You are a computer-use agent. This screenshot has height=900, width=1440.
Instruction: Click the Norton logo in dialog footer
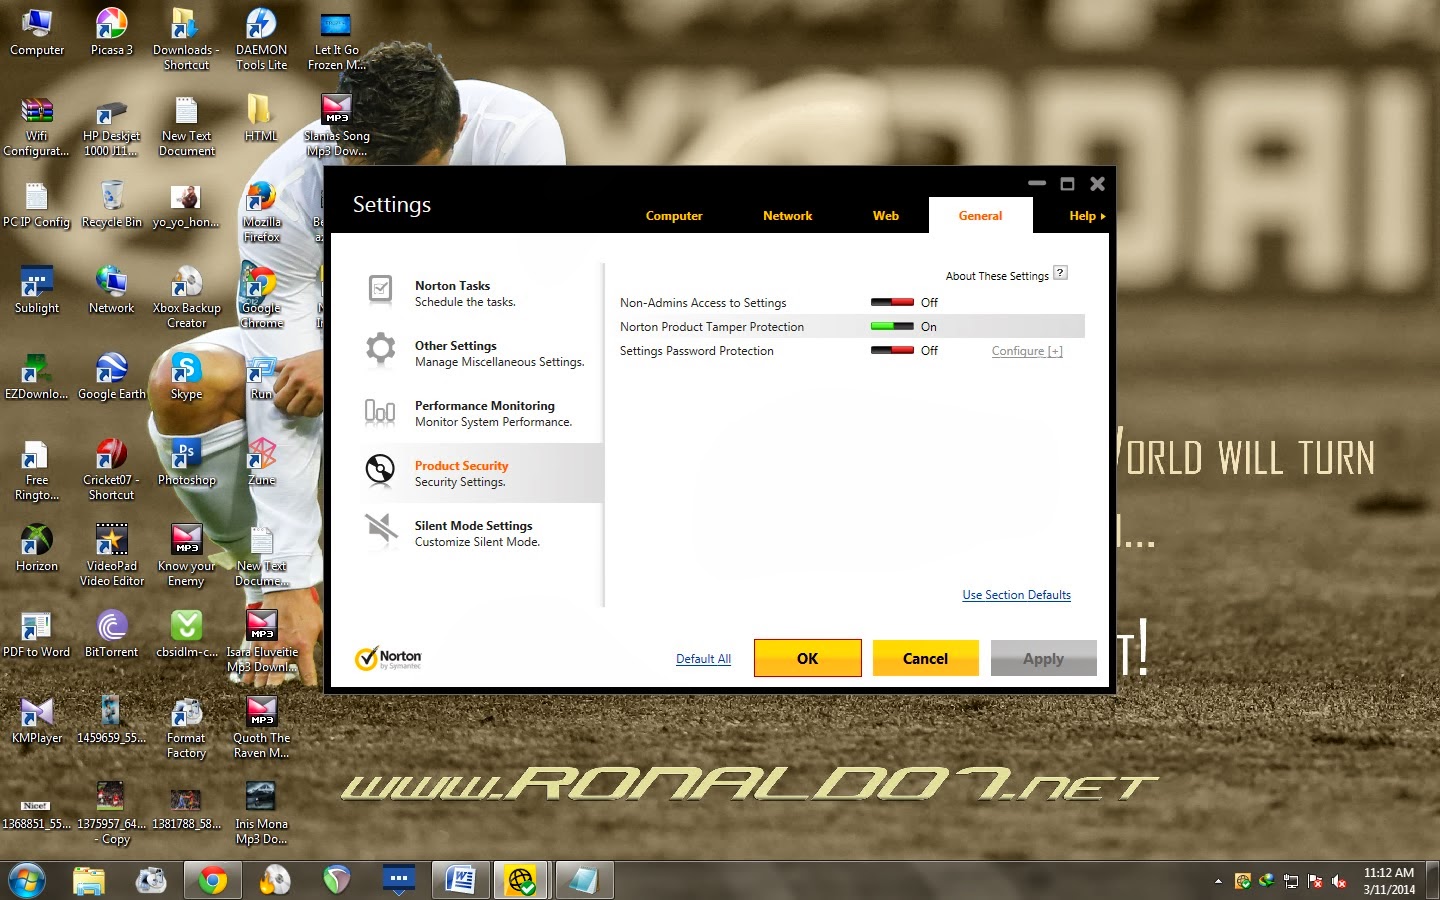[x=388, y=658]
